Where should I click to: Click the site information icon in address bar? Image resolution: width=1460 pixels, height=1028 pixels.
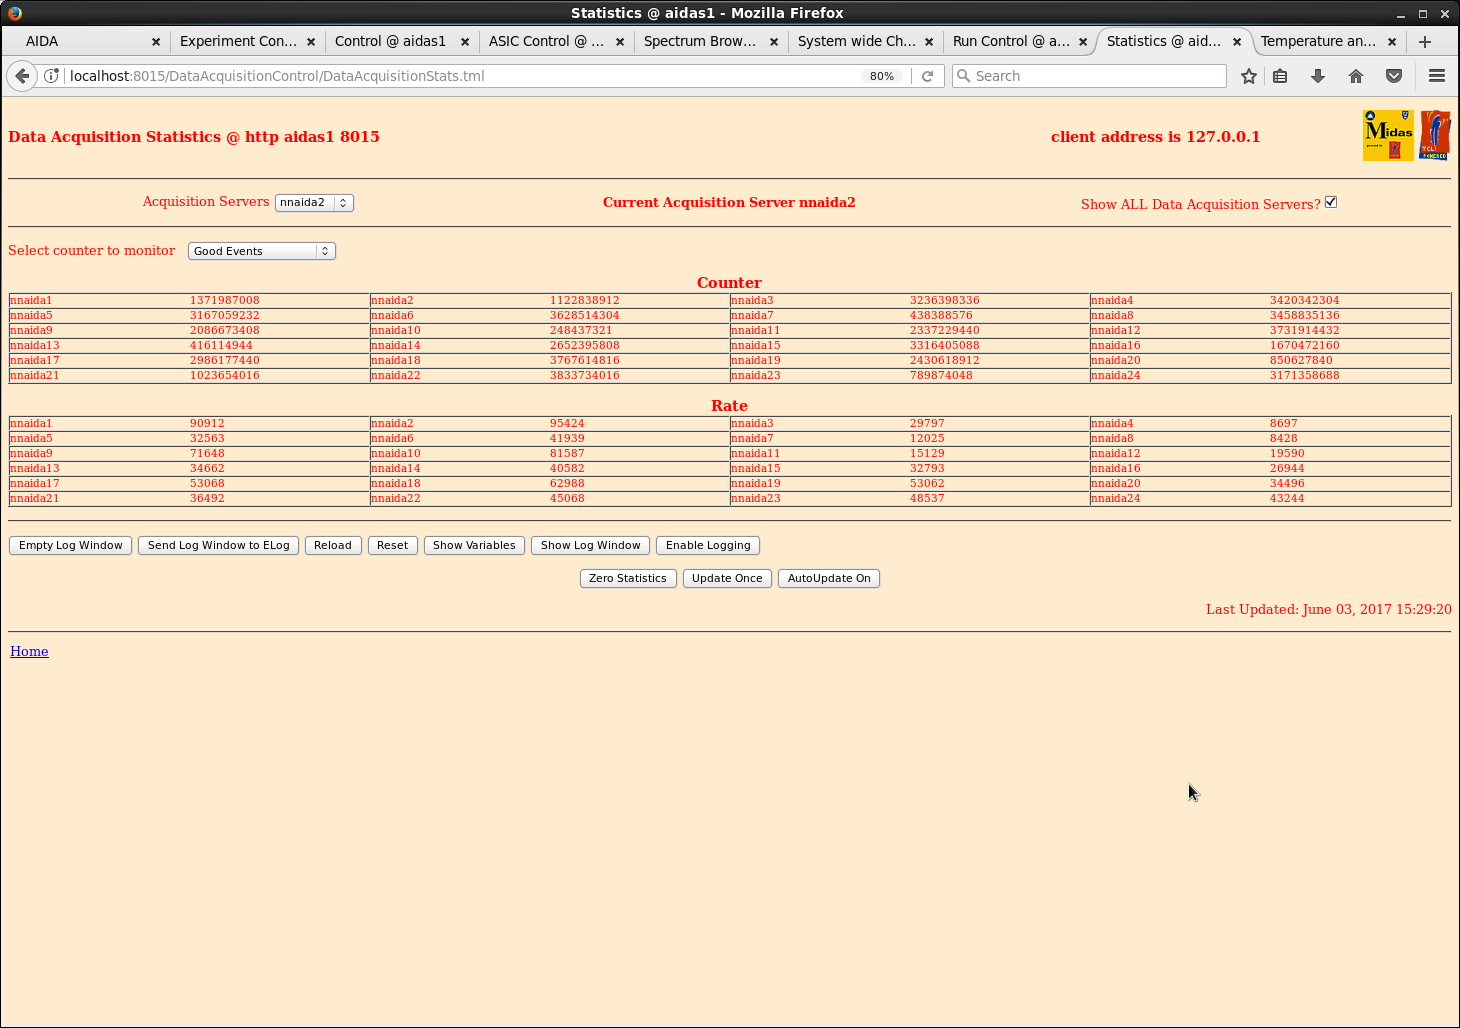click(52, 76)
